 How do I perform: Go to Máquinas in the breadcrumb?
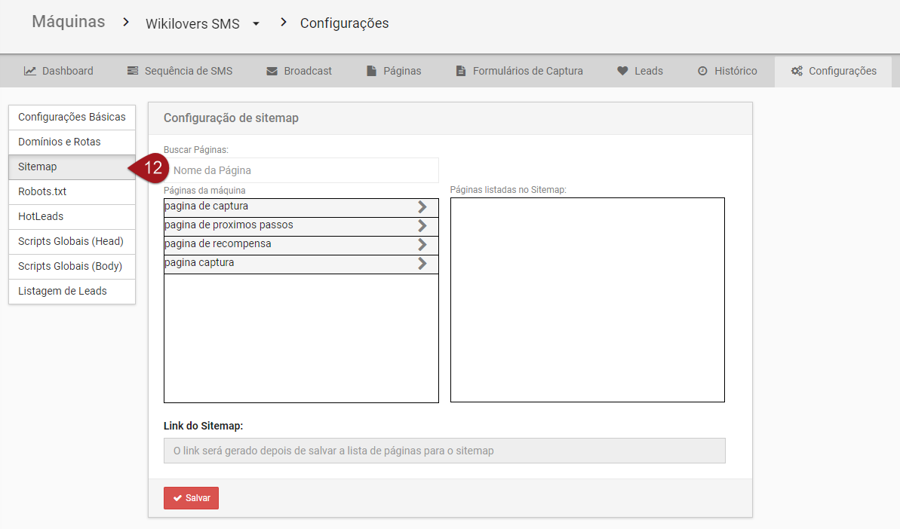[68, 22]
